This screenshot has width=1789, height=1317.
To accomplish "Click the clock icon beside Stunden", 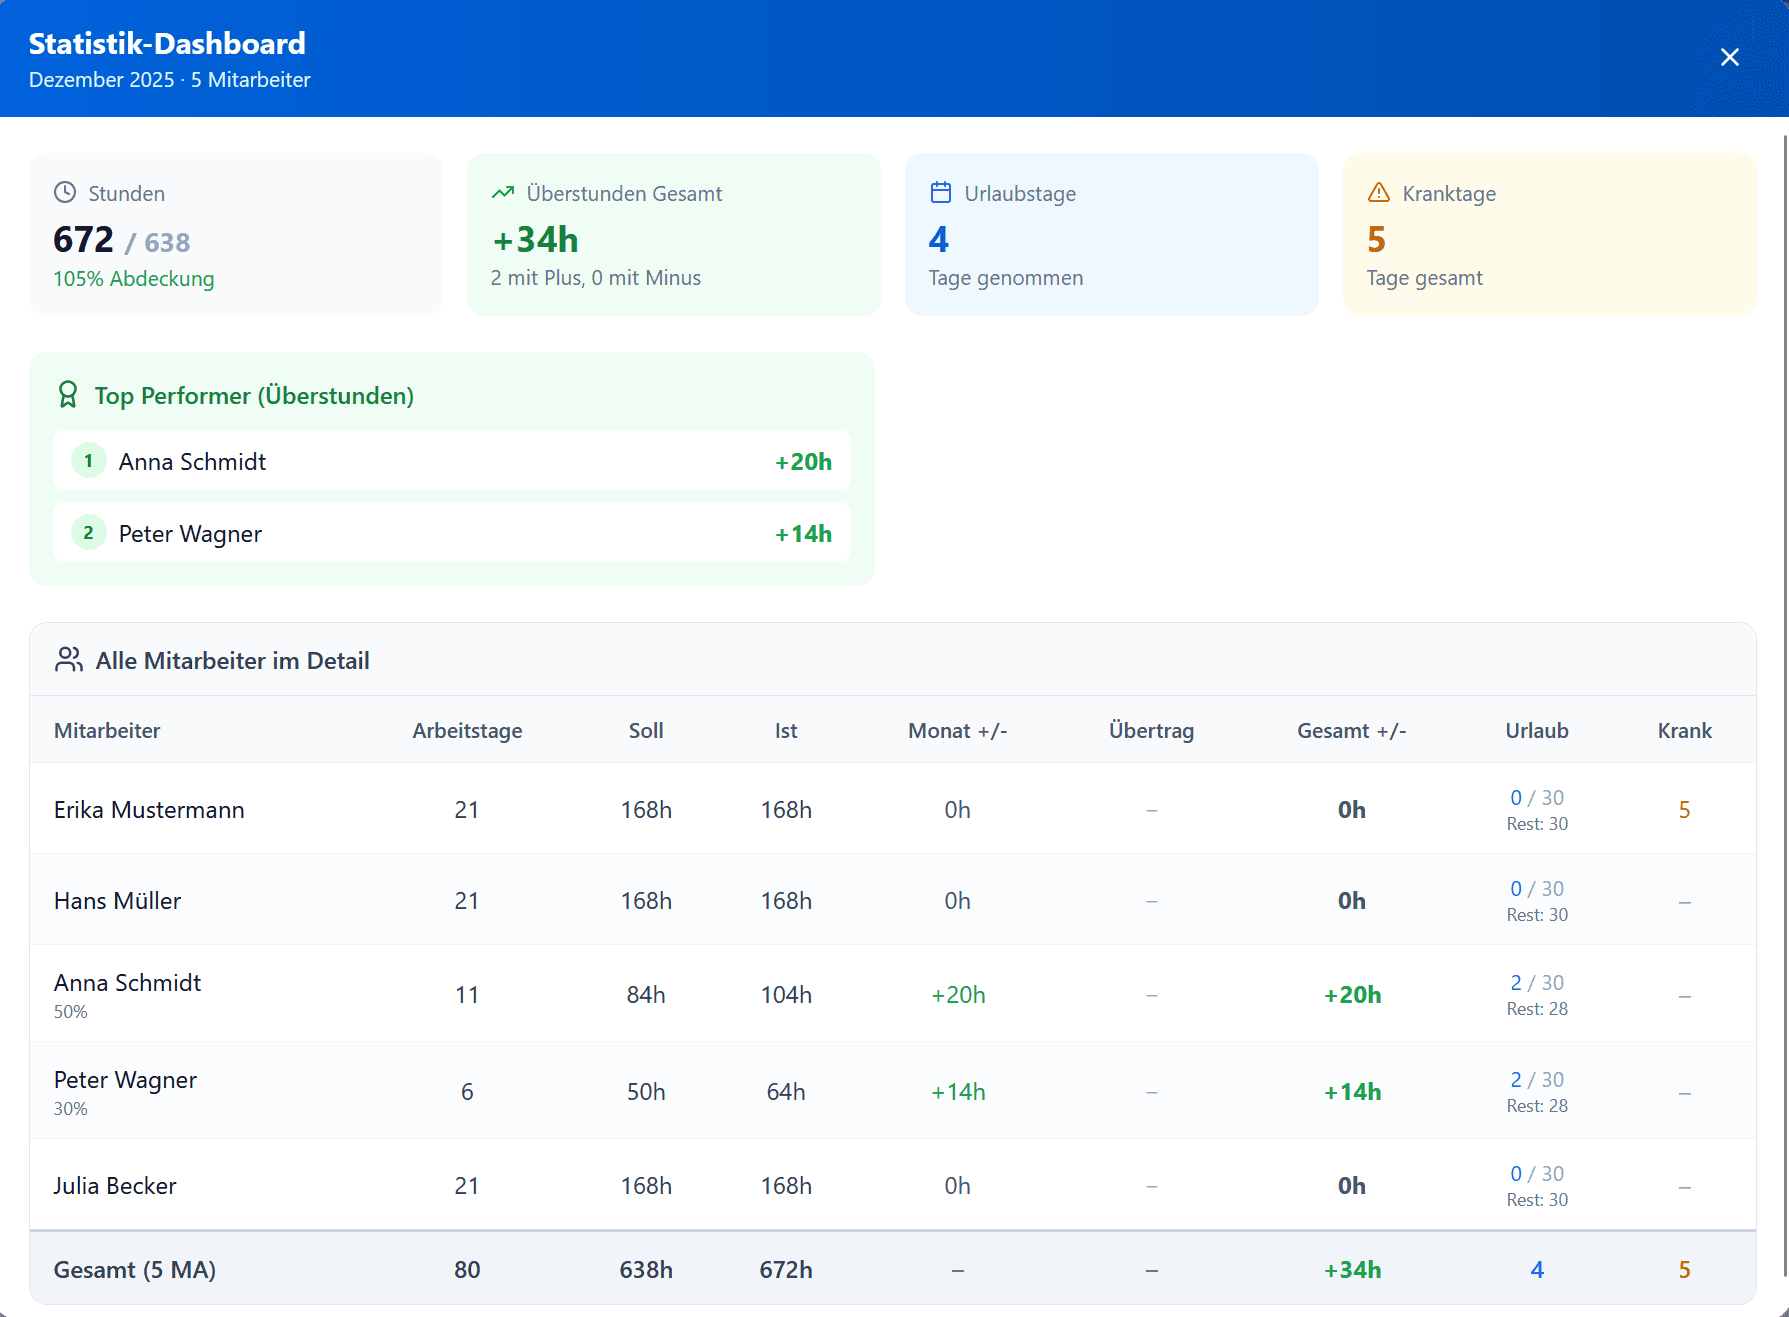I will click(x=65, y=192).
